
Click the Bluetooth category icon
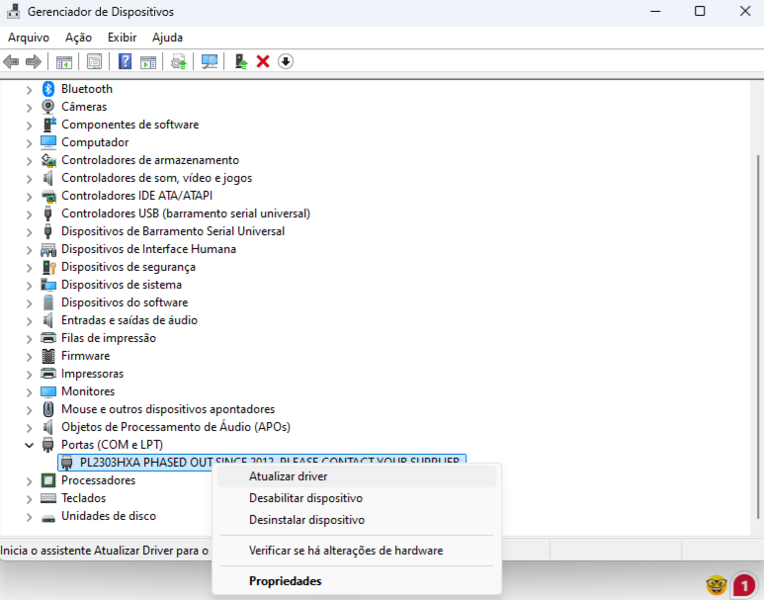(x=48, y=89)
